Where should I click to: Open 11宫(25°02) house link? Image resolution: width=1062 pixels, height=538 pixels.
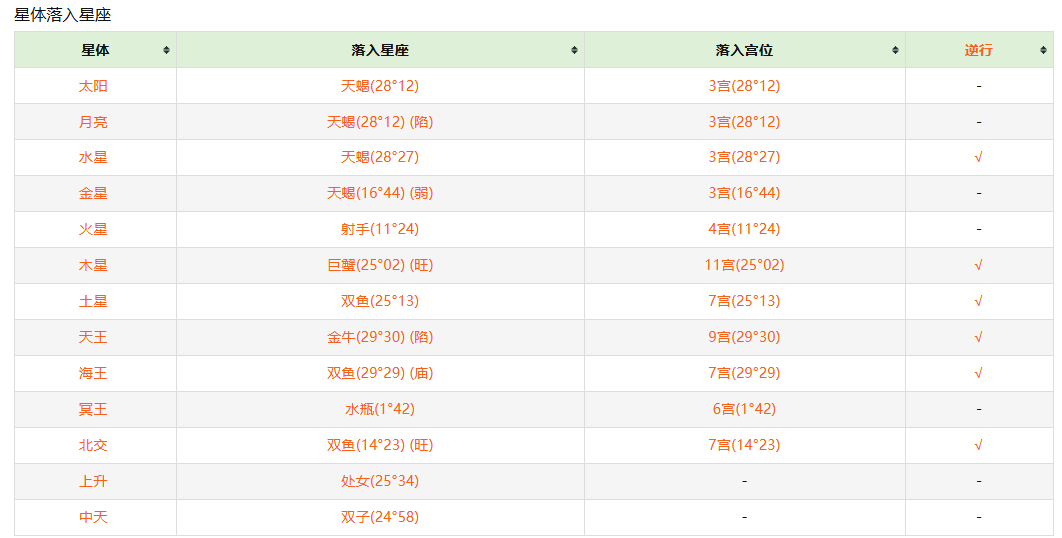tap(744, 265)
